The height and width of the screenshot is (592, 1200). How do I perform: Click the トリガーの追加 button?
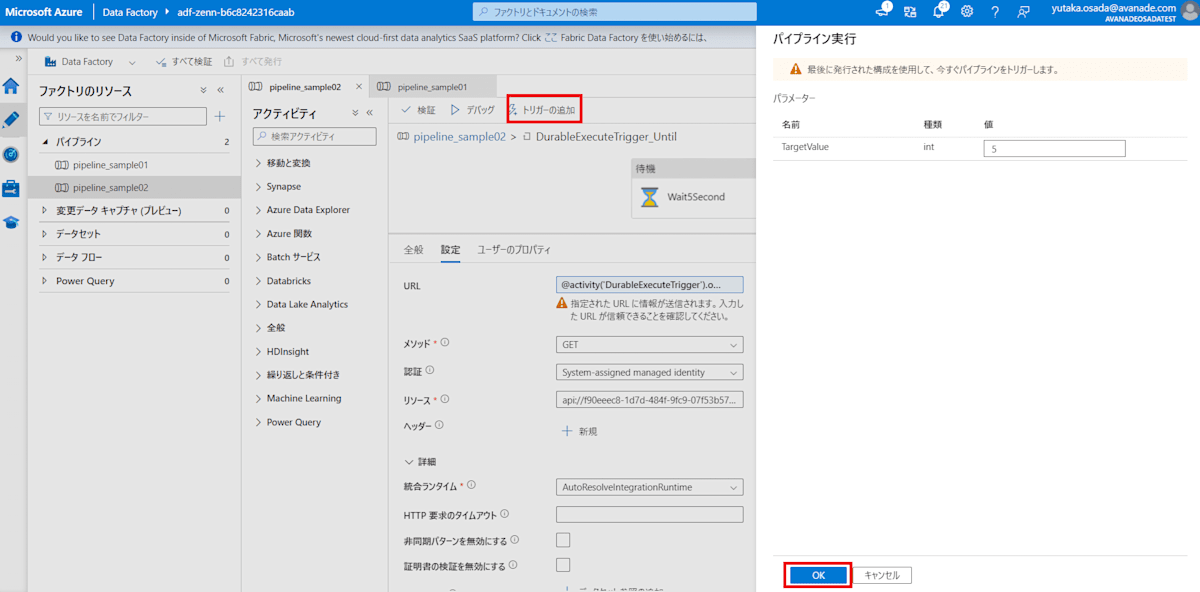pyautogui.click(x=543, y=110)
